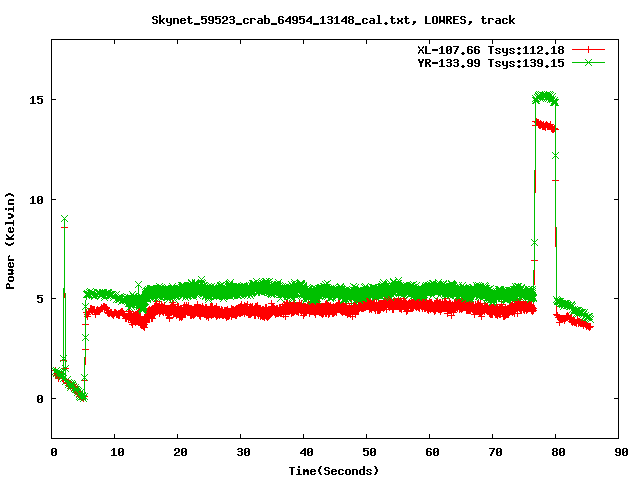This screenshot has width=640, height=480.
Task: Select legend entry XL-107.66 Tsys:112.18
Action: point(491,50)
